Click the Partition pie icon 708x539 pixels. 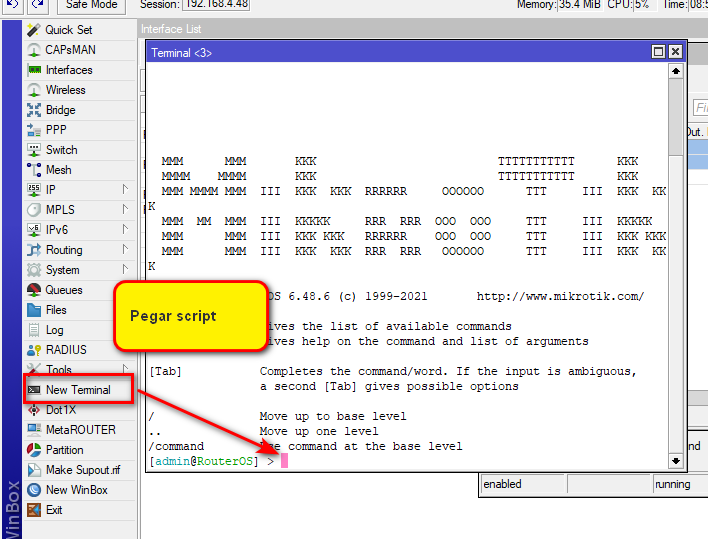34,450
